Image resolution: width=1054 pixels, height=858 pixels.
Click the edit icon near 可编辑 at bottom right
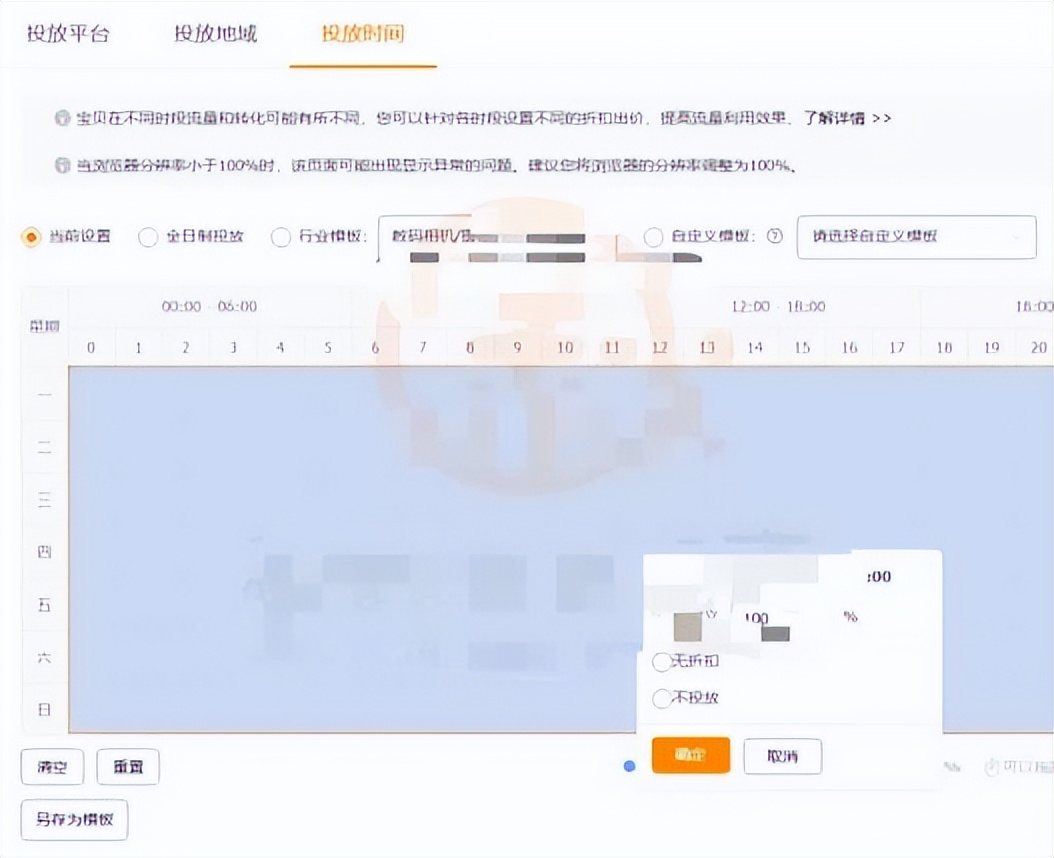pyautogui.click(x=992, y=764)
